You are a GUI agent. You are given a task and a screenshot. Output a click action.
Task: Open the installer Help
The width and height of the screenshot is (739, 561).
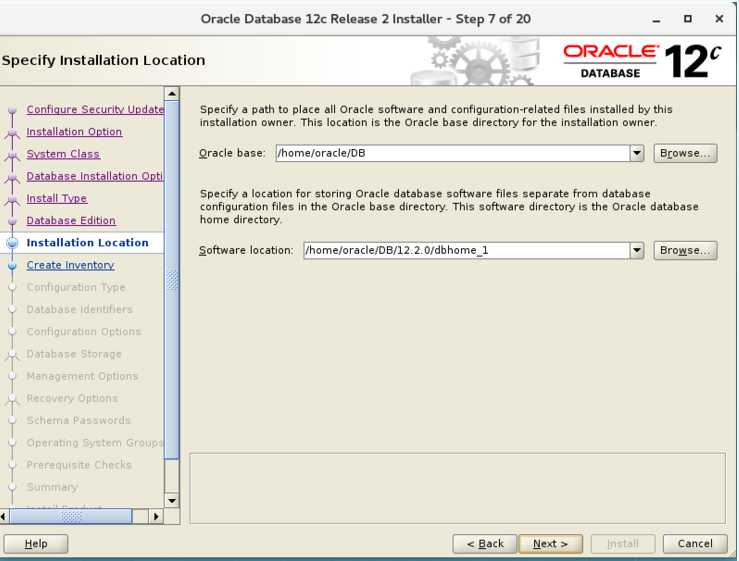click(36, 544)
